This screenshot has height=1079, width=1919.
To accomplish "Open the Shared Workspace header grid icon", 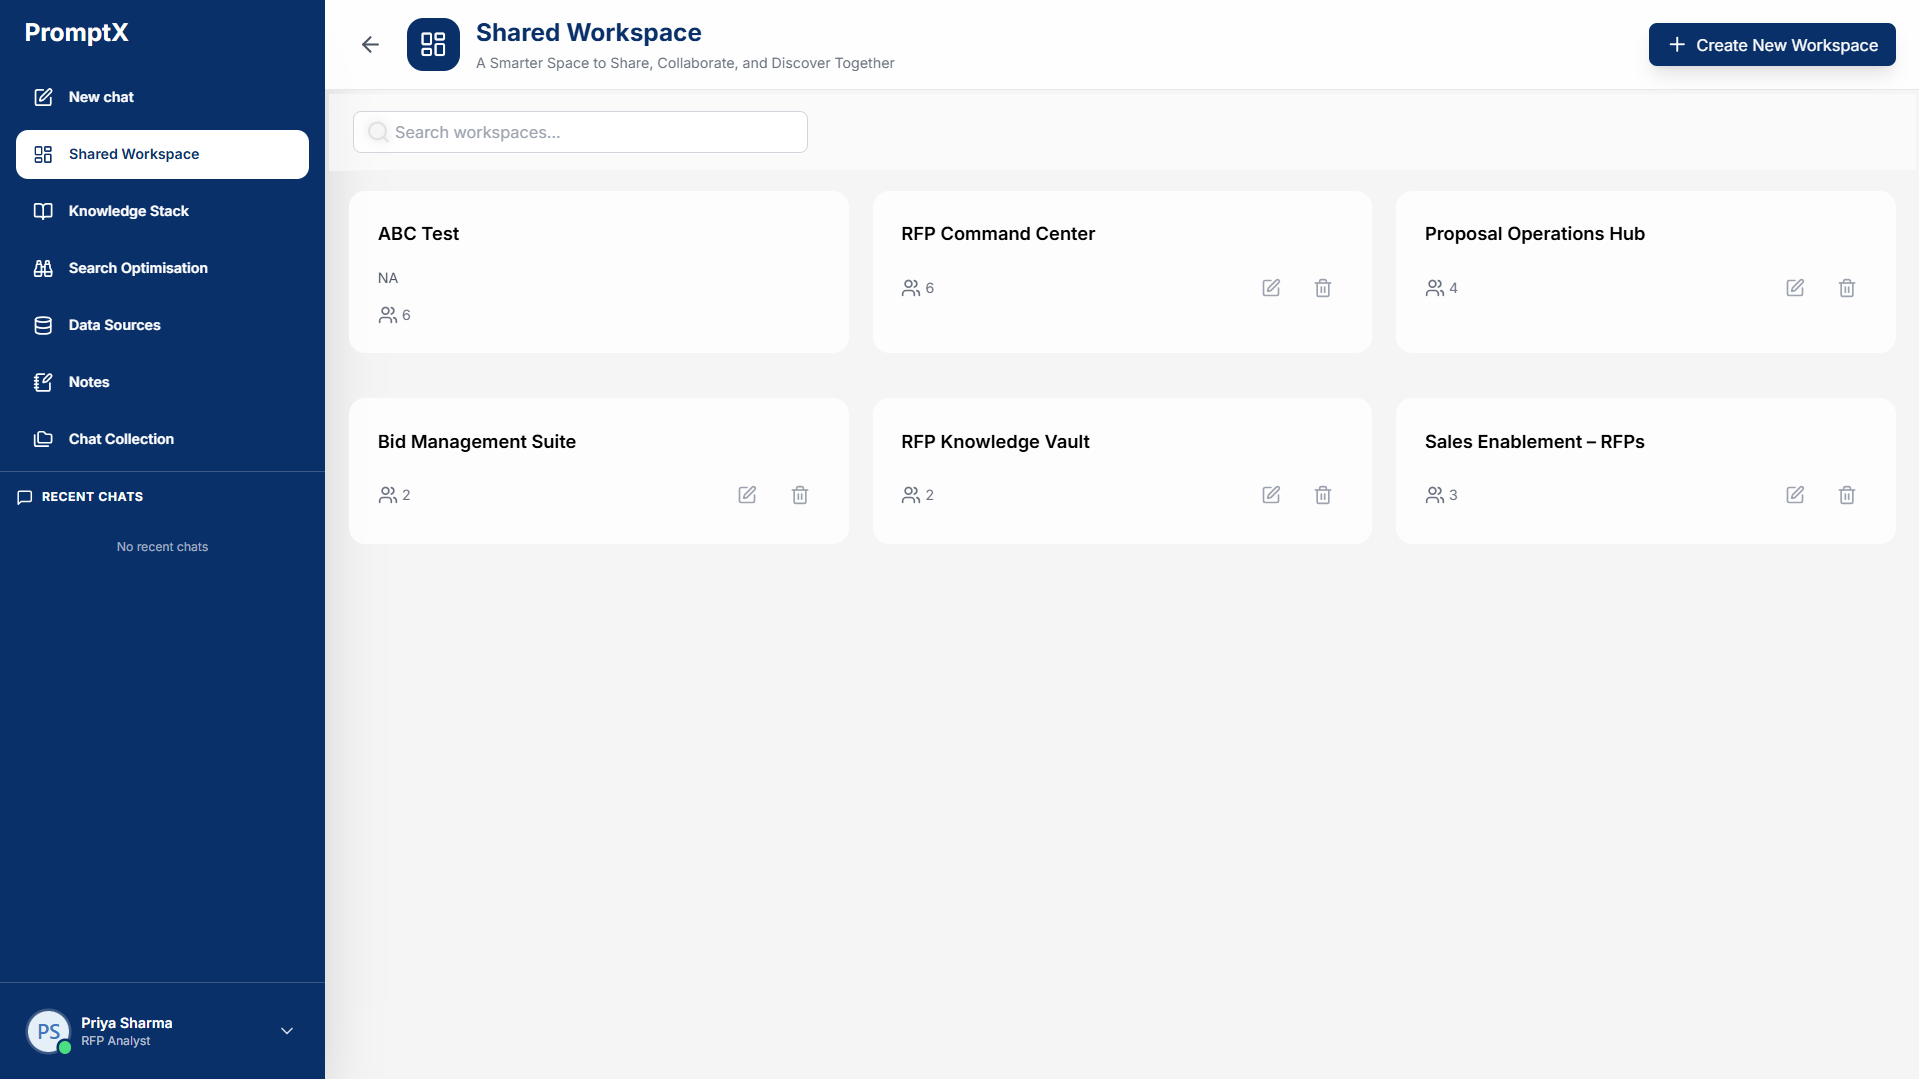I will pos(433,44).
